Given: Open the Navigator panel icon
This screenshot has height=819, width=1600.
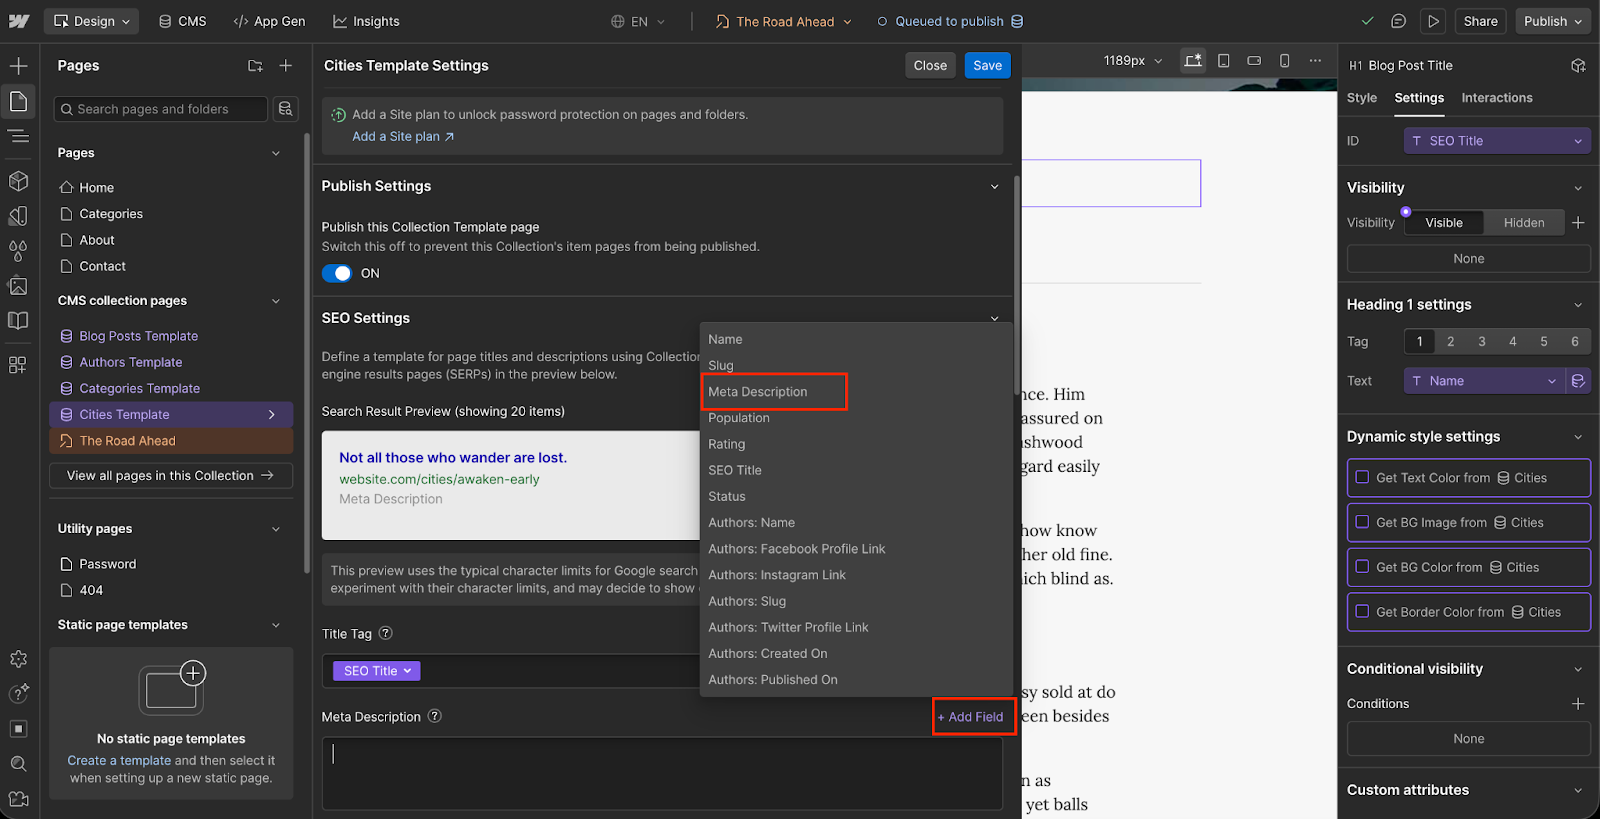Looking at the screenshot, I should 18,136.
